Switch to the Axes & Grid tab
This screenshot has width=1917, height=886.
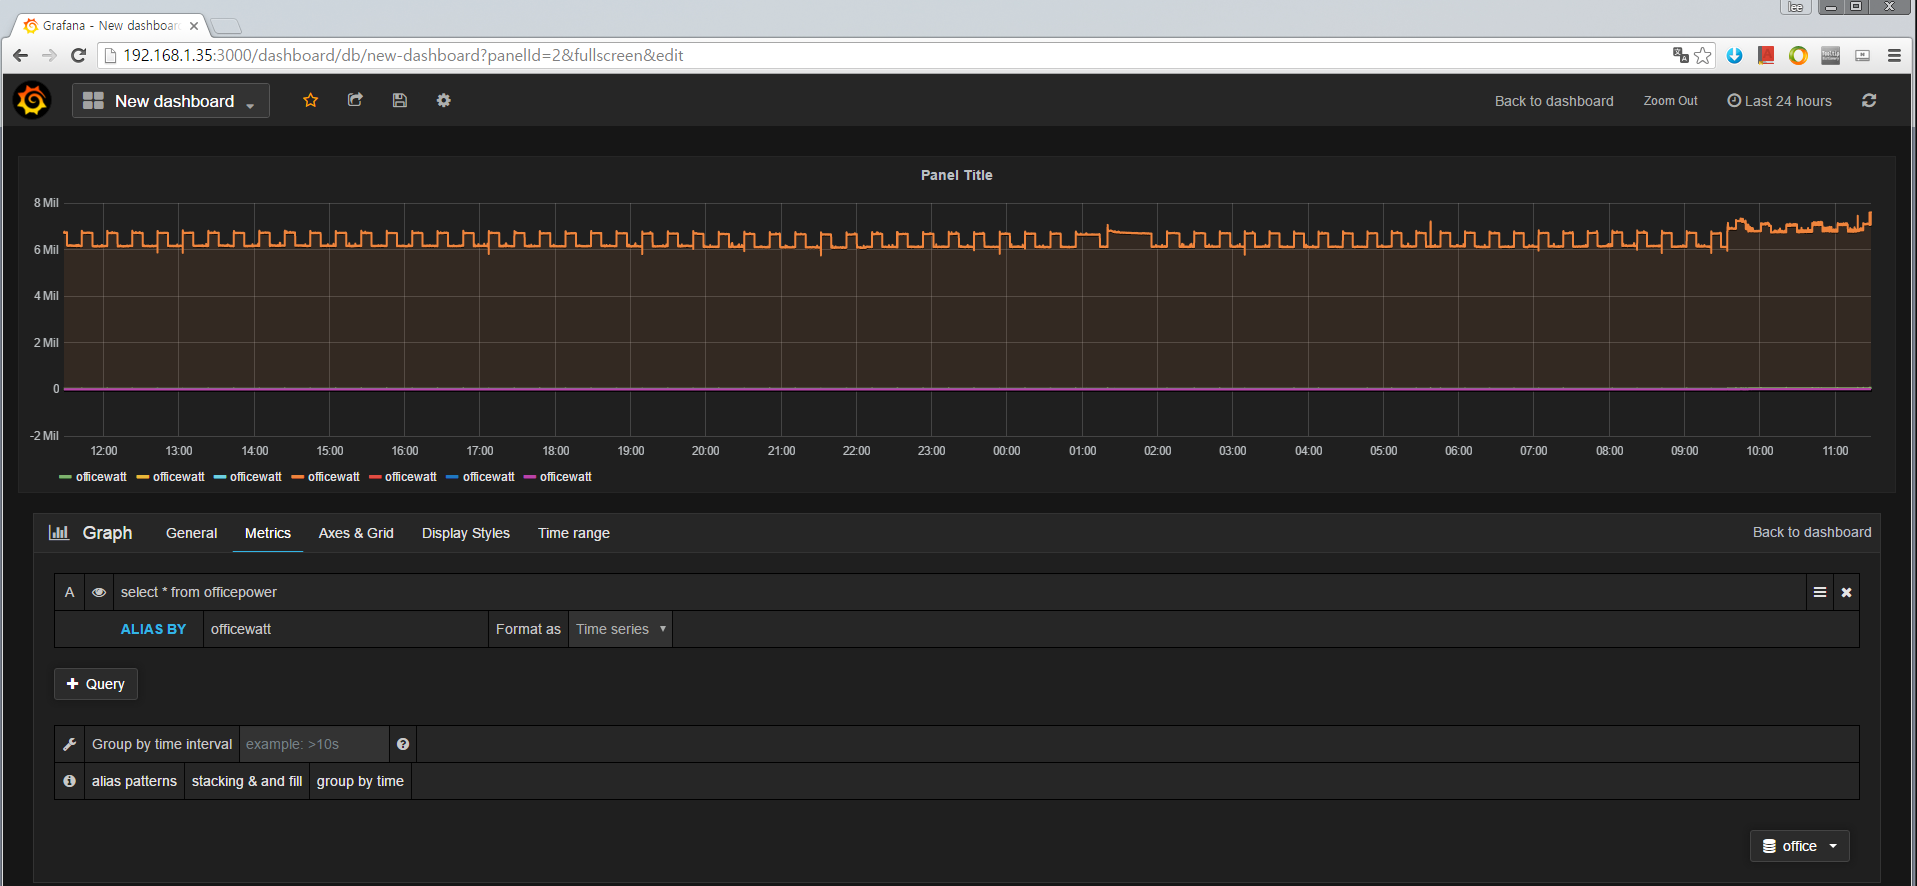click(x=356, y=533)
